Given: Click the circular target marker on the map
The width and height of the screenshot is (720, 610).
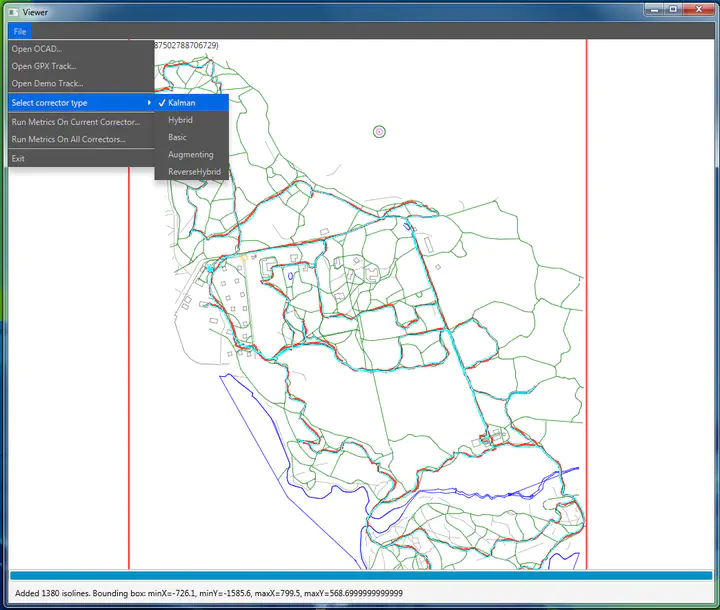Looking at the screenshot, I should click(379, 131).
